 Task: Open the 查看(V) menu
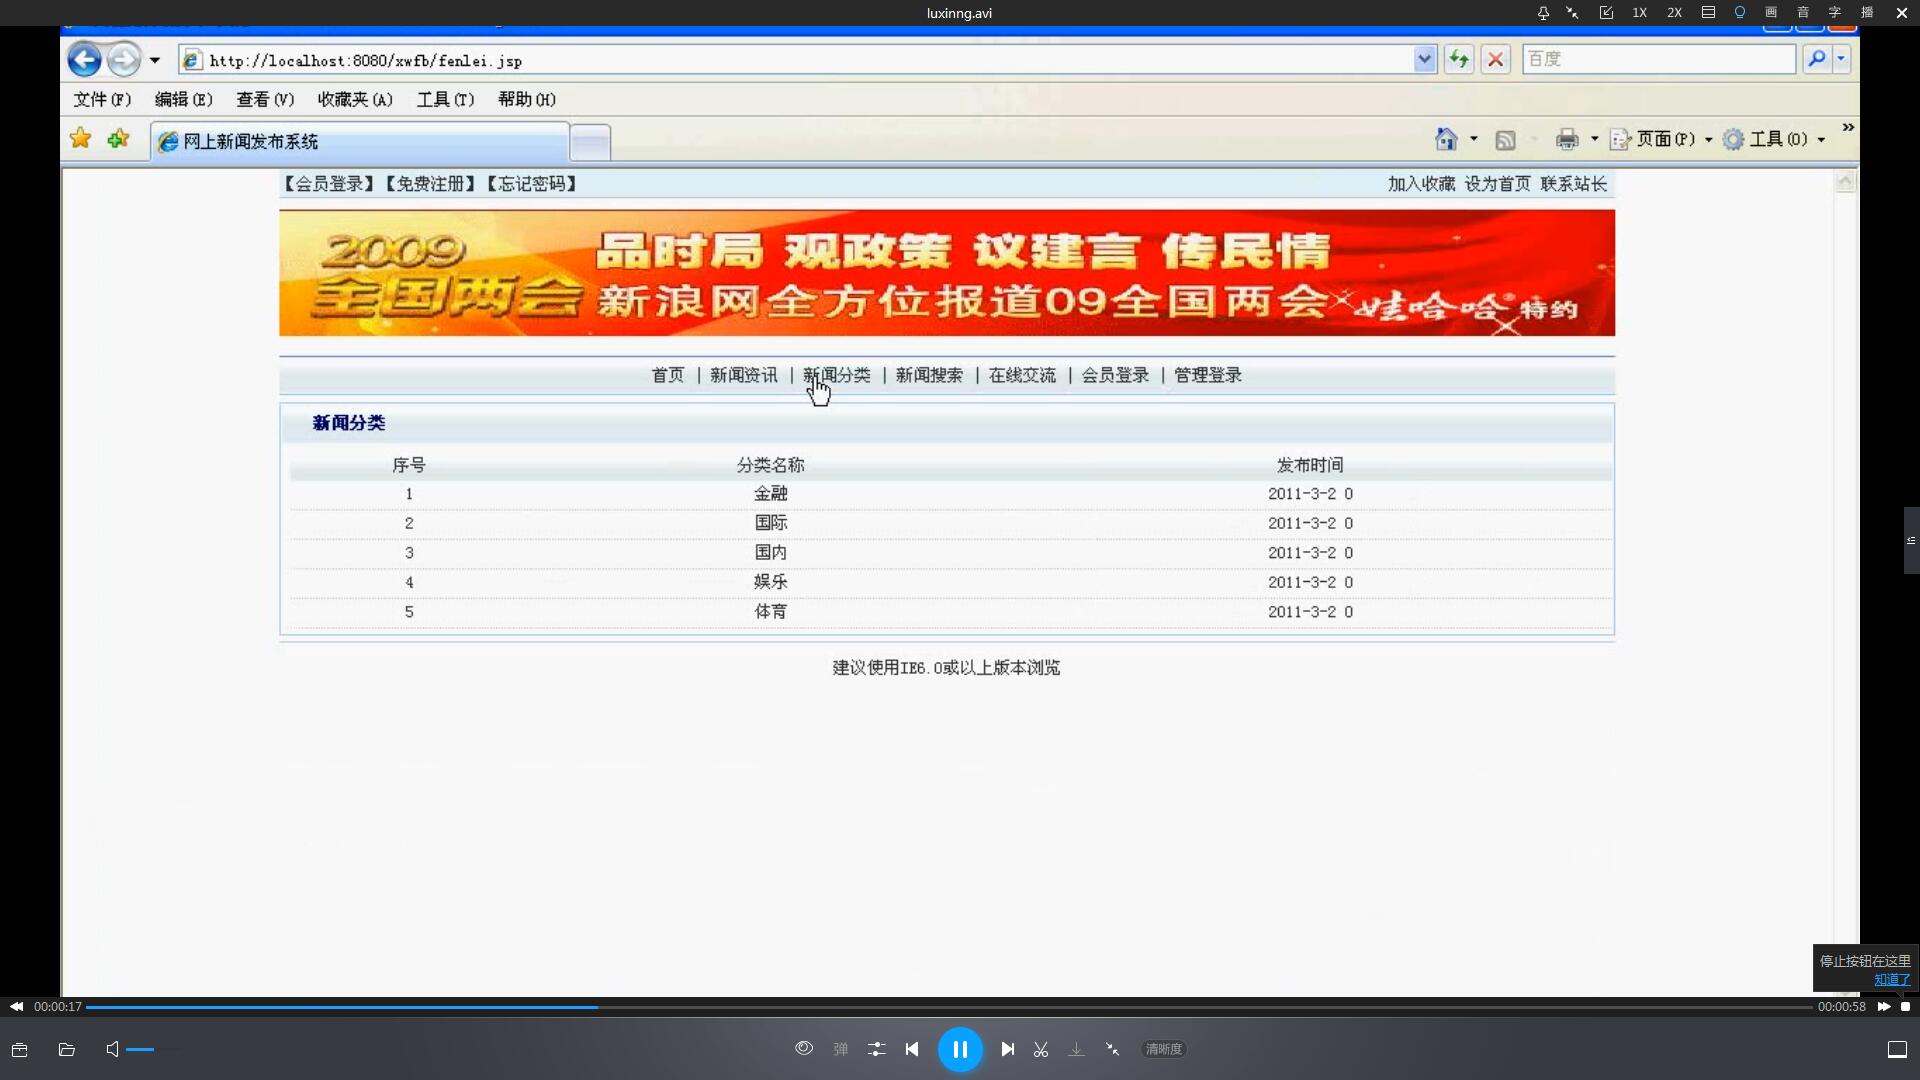pos(265,100)
